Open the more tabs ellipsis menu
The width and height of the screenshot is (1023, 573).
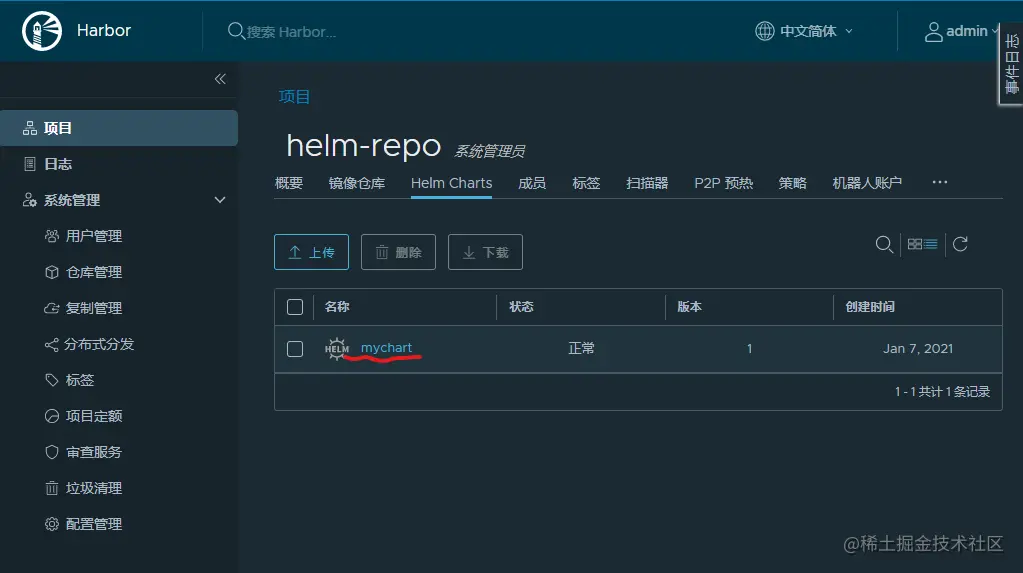[939, 182]
